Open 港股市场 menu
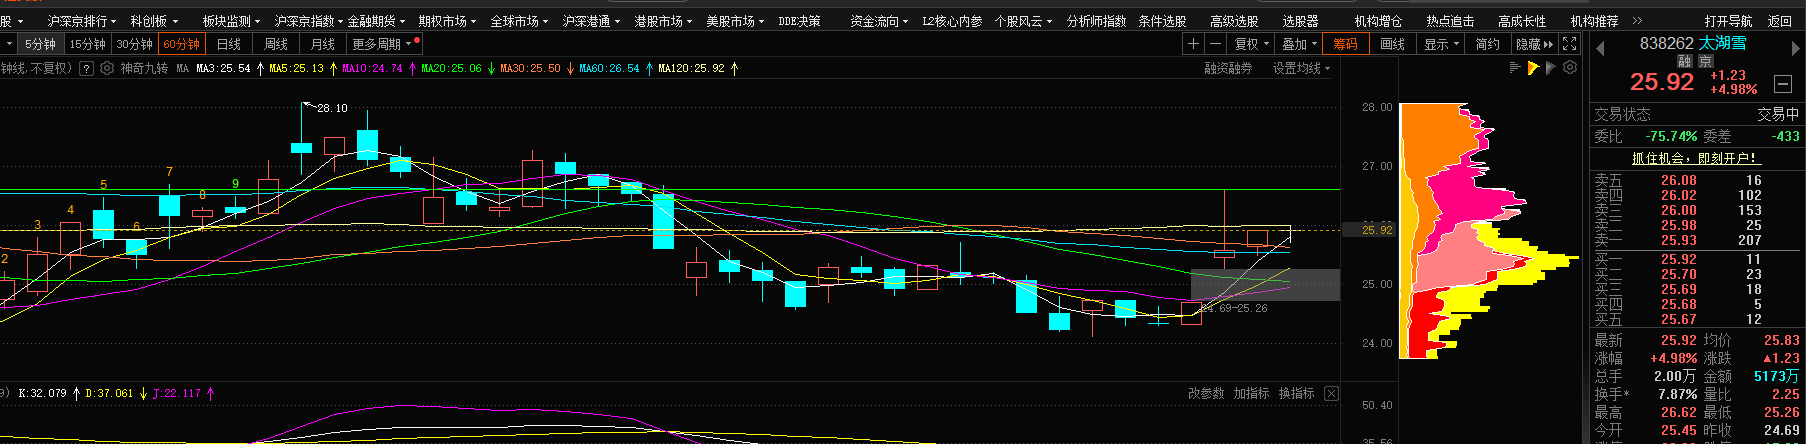 point(663,20)
